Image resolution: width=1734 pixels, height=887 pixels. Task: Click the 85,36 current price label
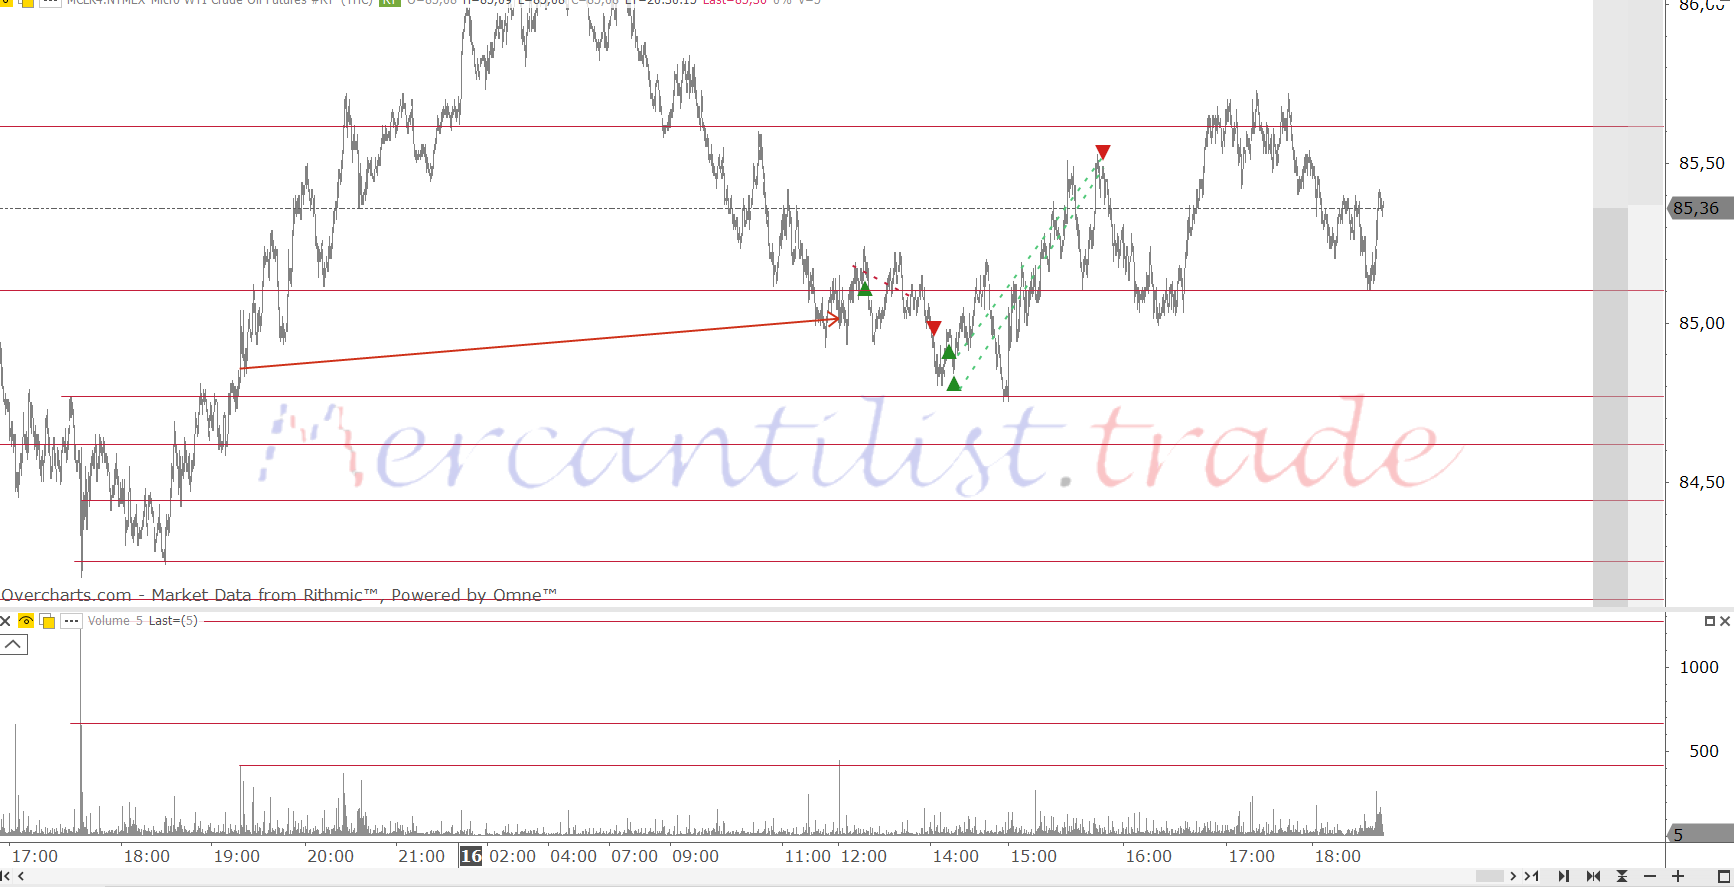tap(1698, 208)
